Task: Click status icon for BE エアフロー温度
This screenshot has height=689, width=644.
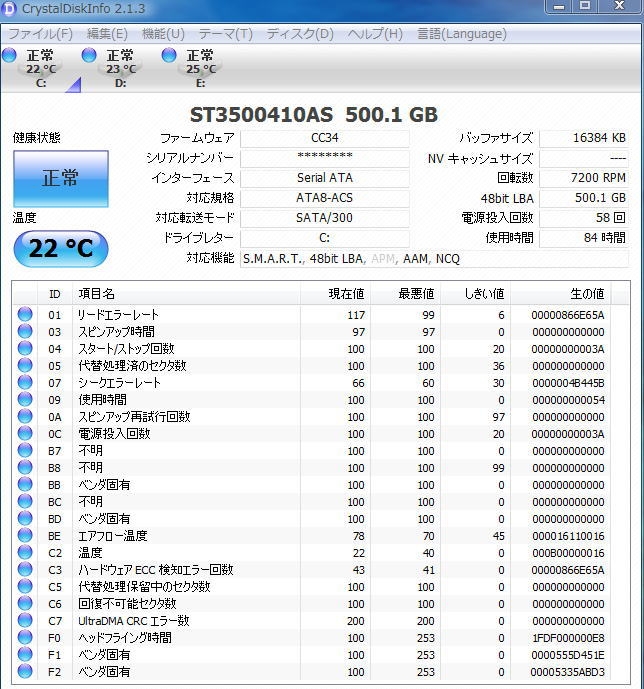Action: [x=25, y=535]
